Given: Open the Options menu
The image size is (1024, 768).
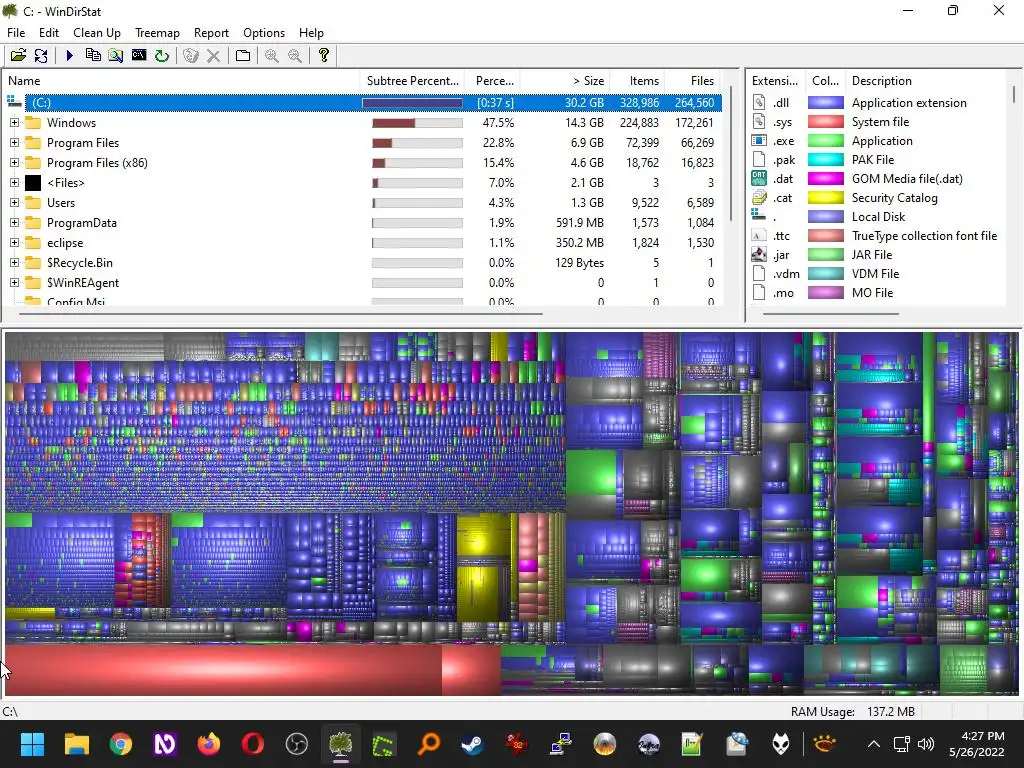Looking at the screenshot, I should tap(264, 33).
